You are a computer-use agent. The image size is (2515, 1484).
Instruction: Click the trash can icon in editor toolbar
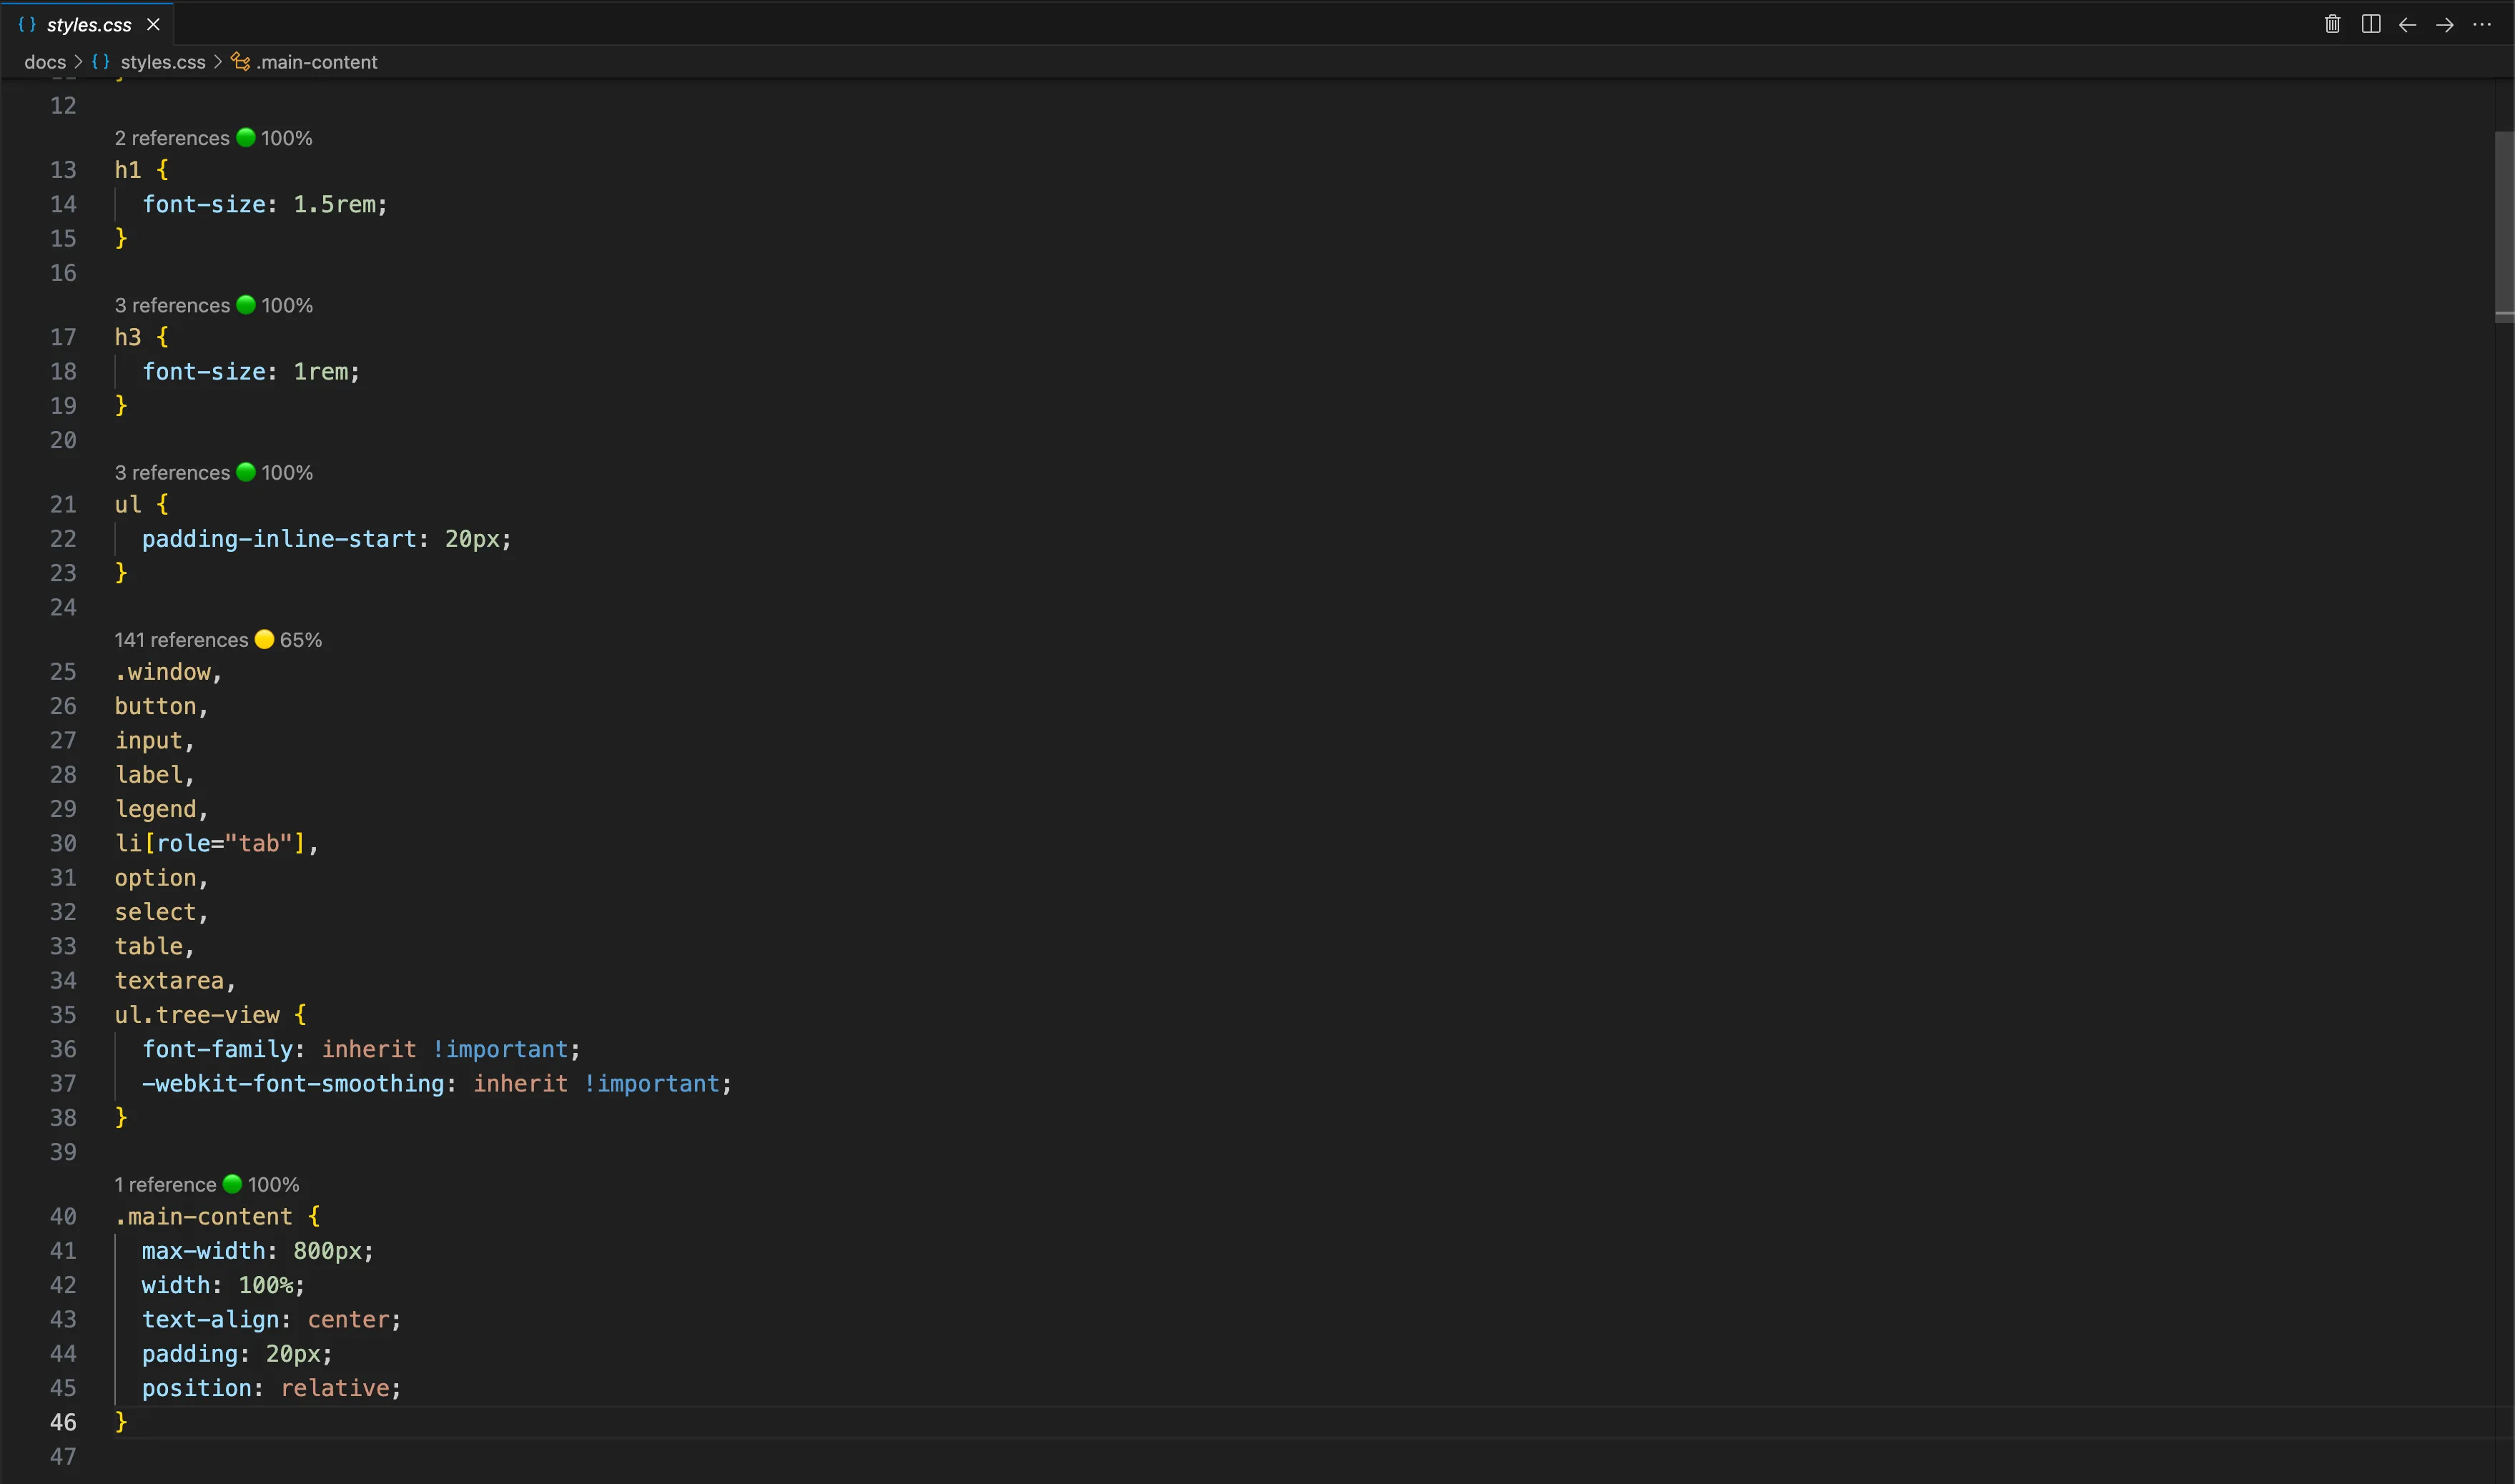pyautogui.click(x=2332, y=24)
